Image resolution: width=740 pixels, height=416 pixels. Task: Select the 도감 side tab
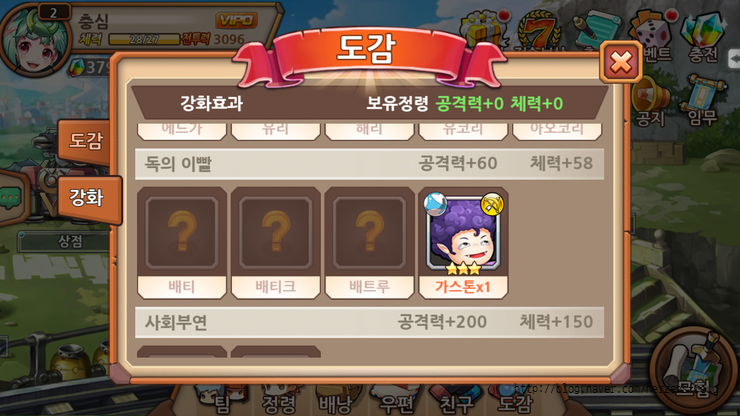point(85,141)
